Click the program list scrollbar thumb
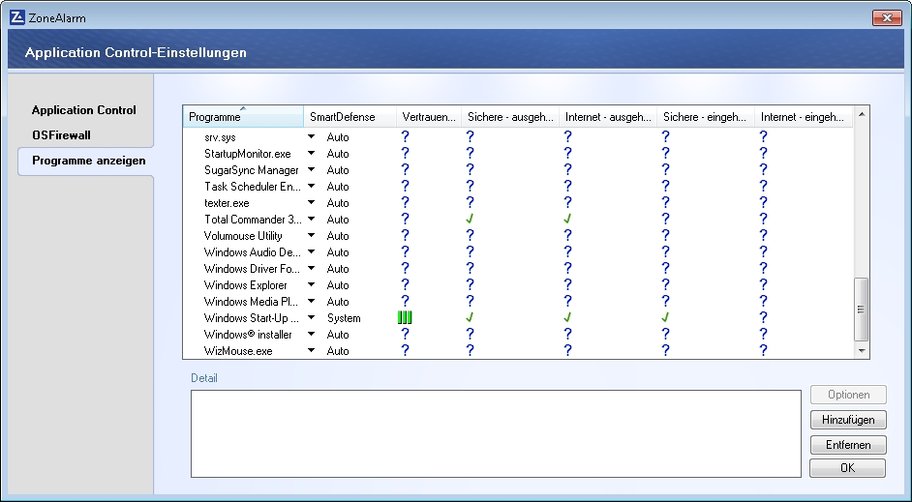This screenshot has width=912, height=502. (861, 309)
